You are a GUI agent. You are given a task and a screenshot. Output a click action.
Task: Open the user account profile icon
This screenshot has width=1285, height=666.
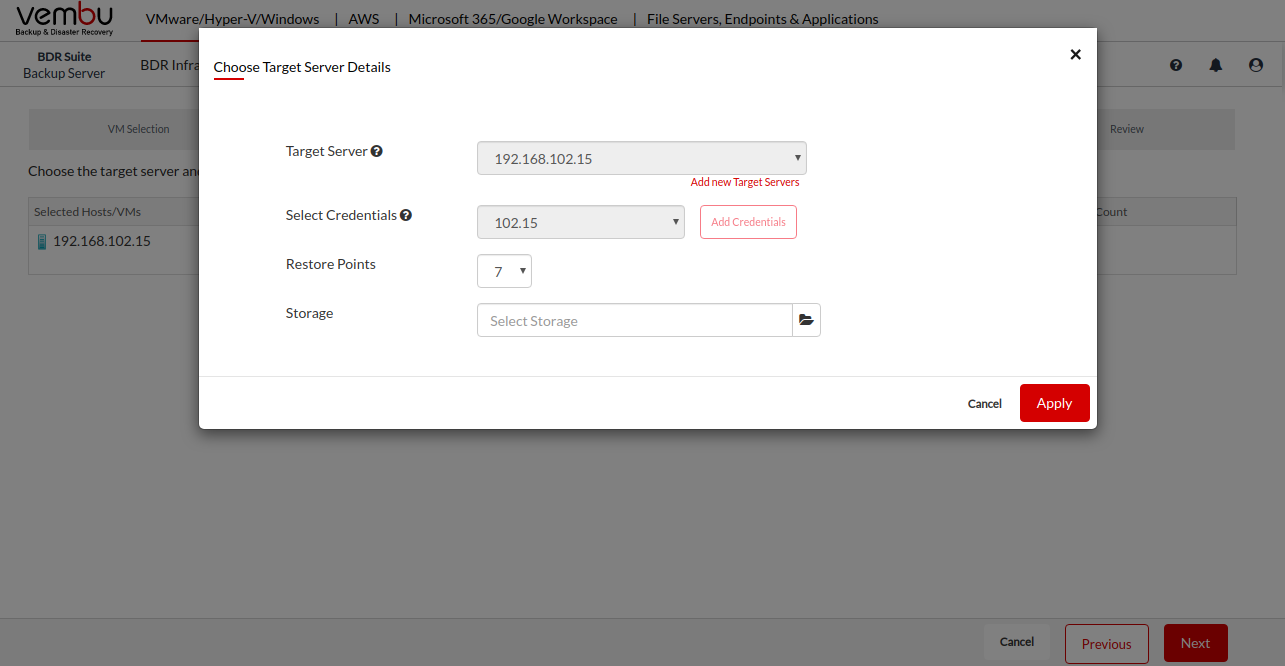coord(1256,65)
